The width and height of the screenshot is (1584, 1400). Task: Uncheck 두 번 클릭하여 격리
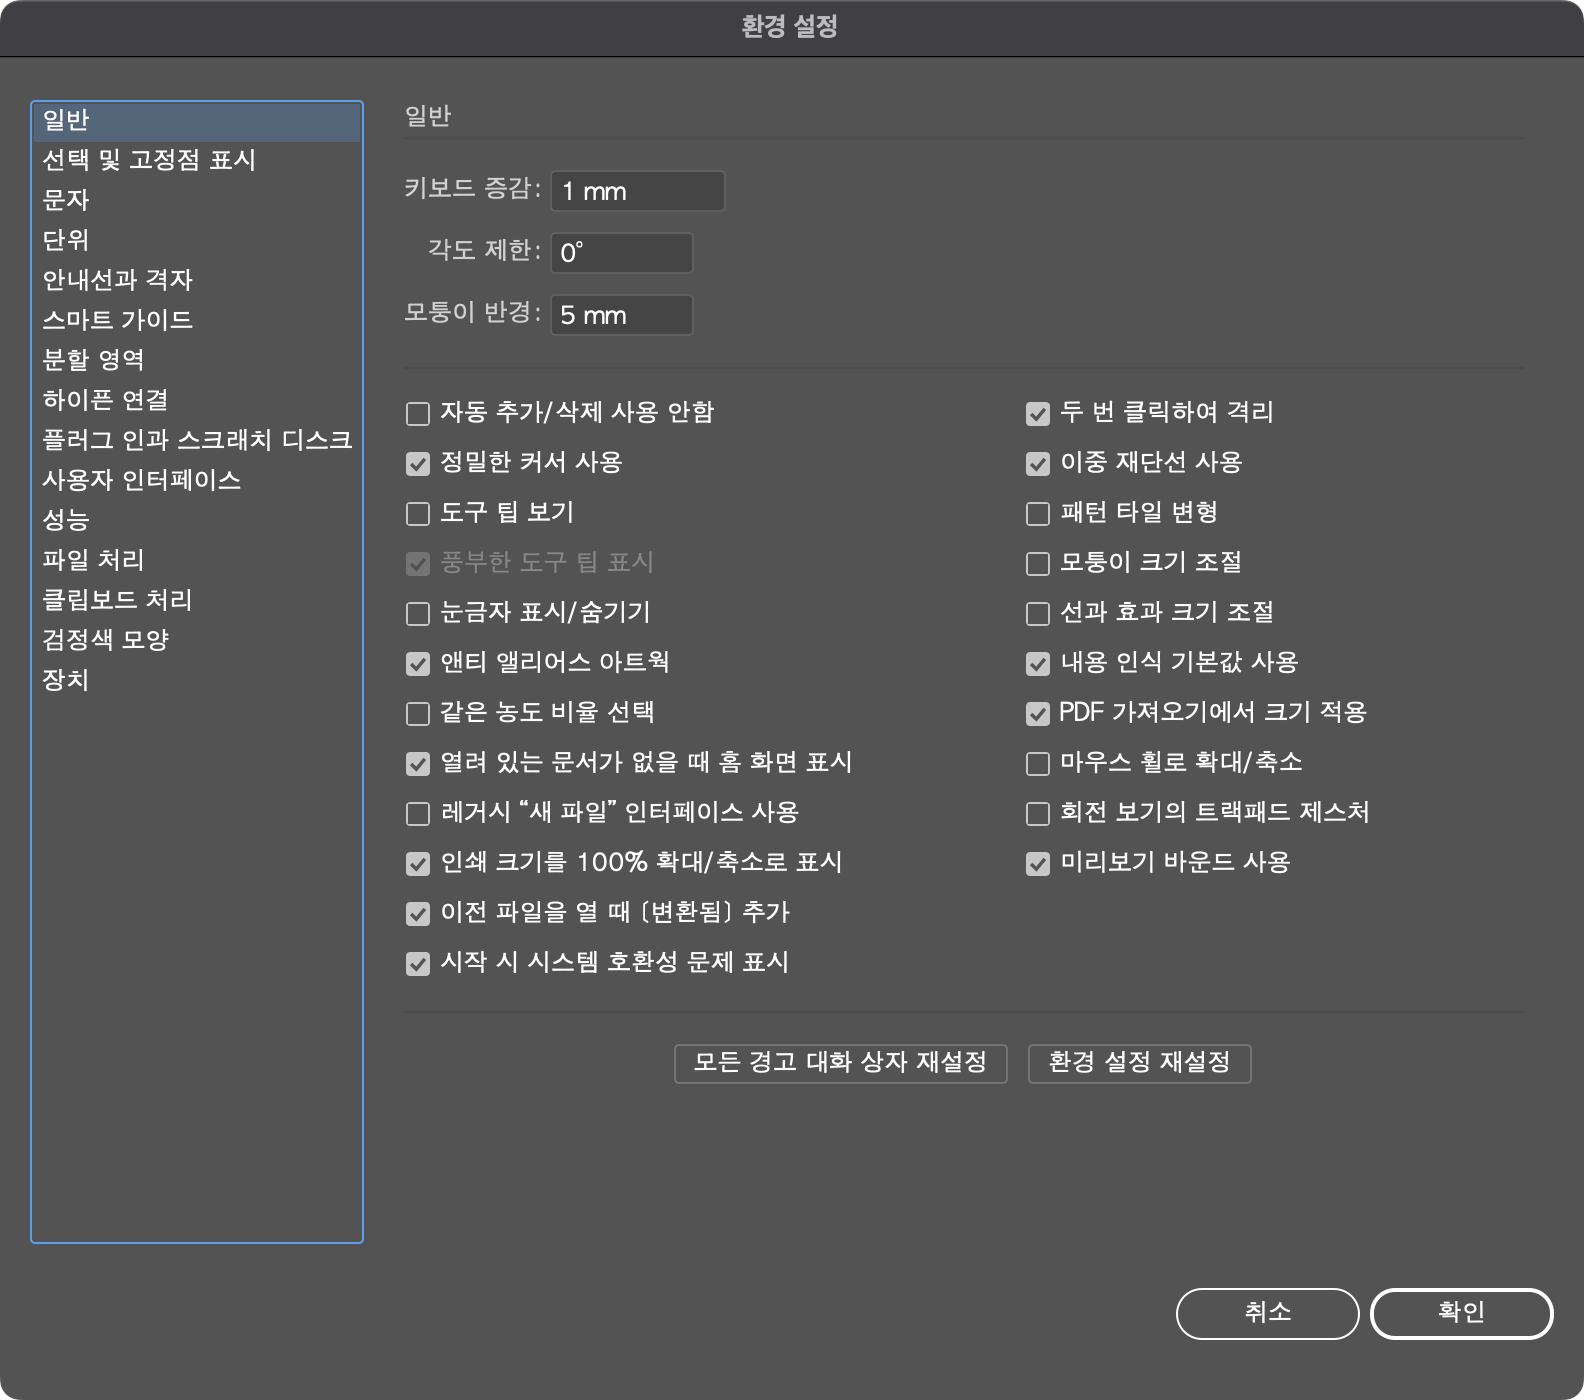[1038, 413]
